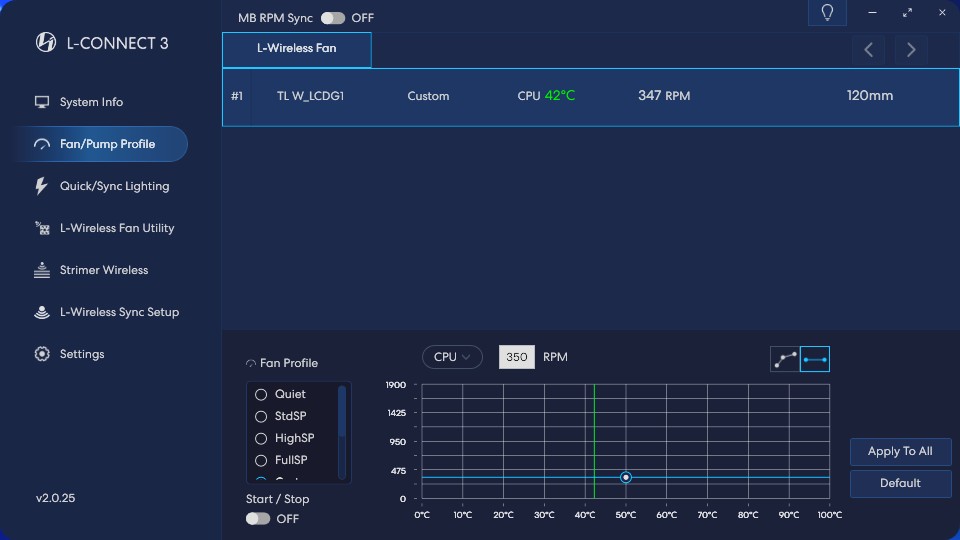Open the CPU temperature source dropdown
Image resolution: width=960 pixels, height=540 pixels.
click(452, 357)
